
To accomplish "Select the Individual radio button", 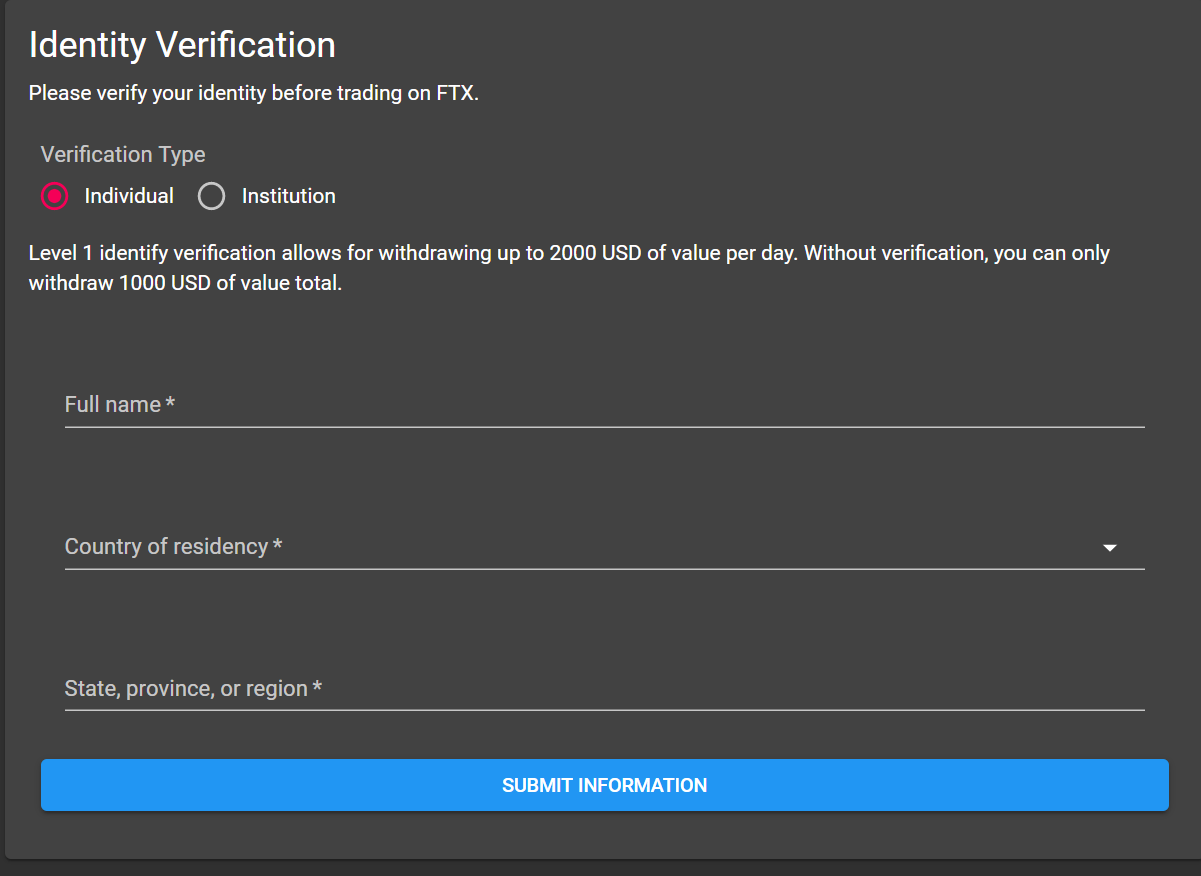I will coord(55,196).
